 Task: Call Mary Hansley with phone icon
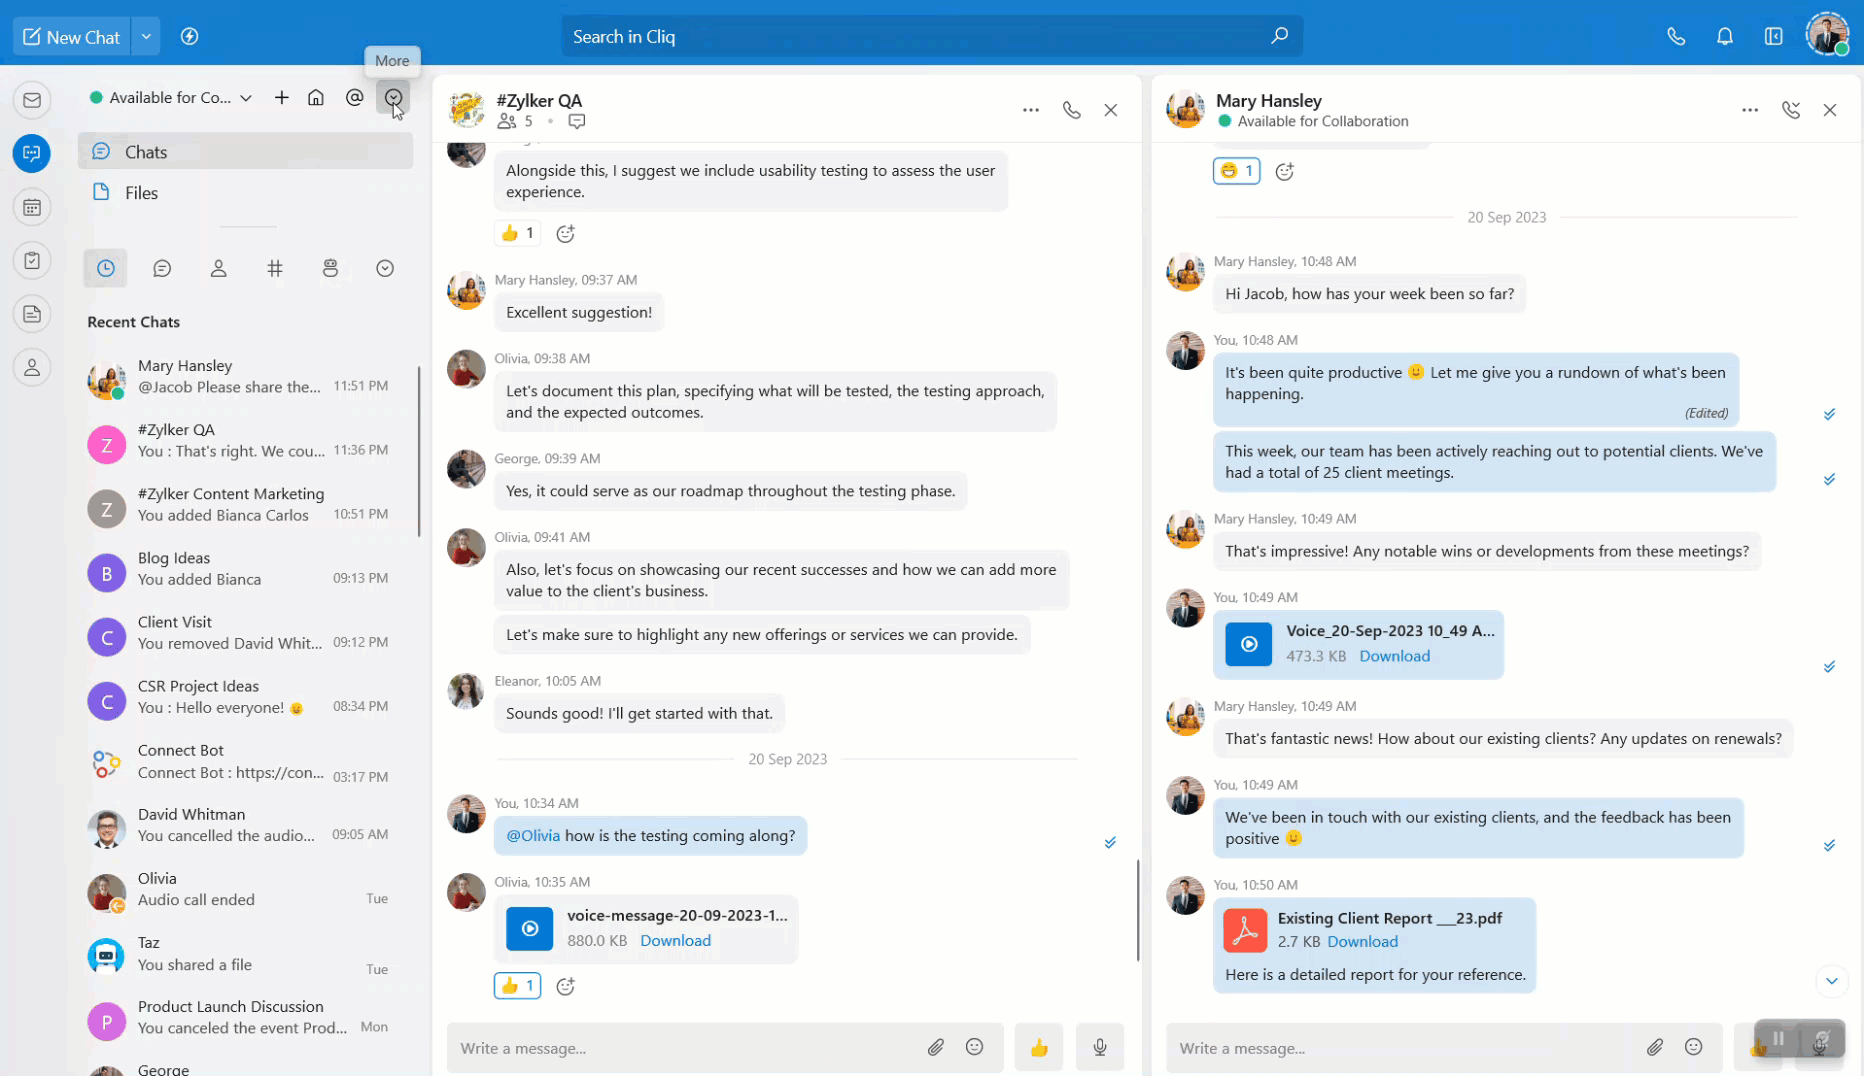coord(1791,110)
